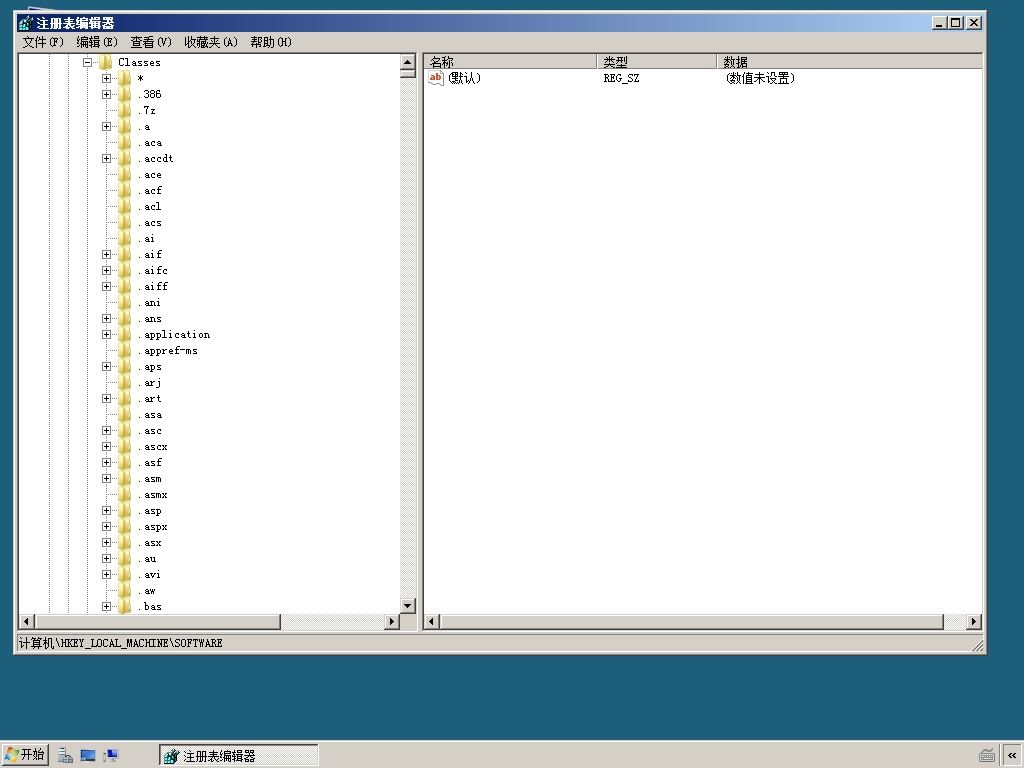
Task: Click the values pane scroll left arrow
Action: (432, 621)
